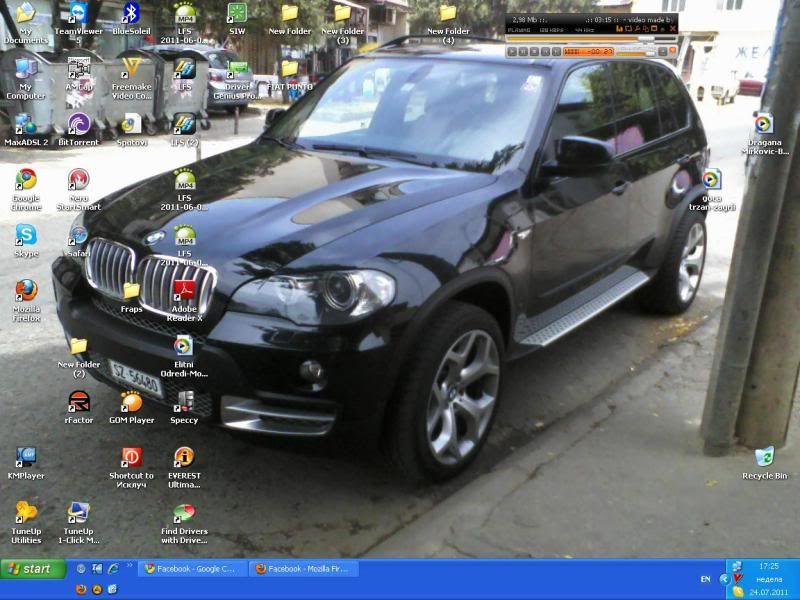This screenshot has width=800, height=600.
Task: Select the New Folder (3) icon
Action: click(342, 23)
